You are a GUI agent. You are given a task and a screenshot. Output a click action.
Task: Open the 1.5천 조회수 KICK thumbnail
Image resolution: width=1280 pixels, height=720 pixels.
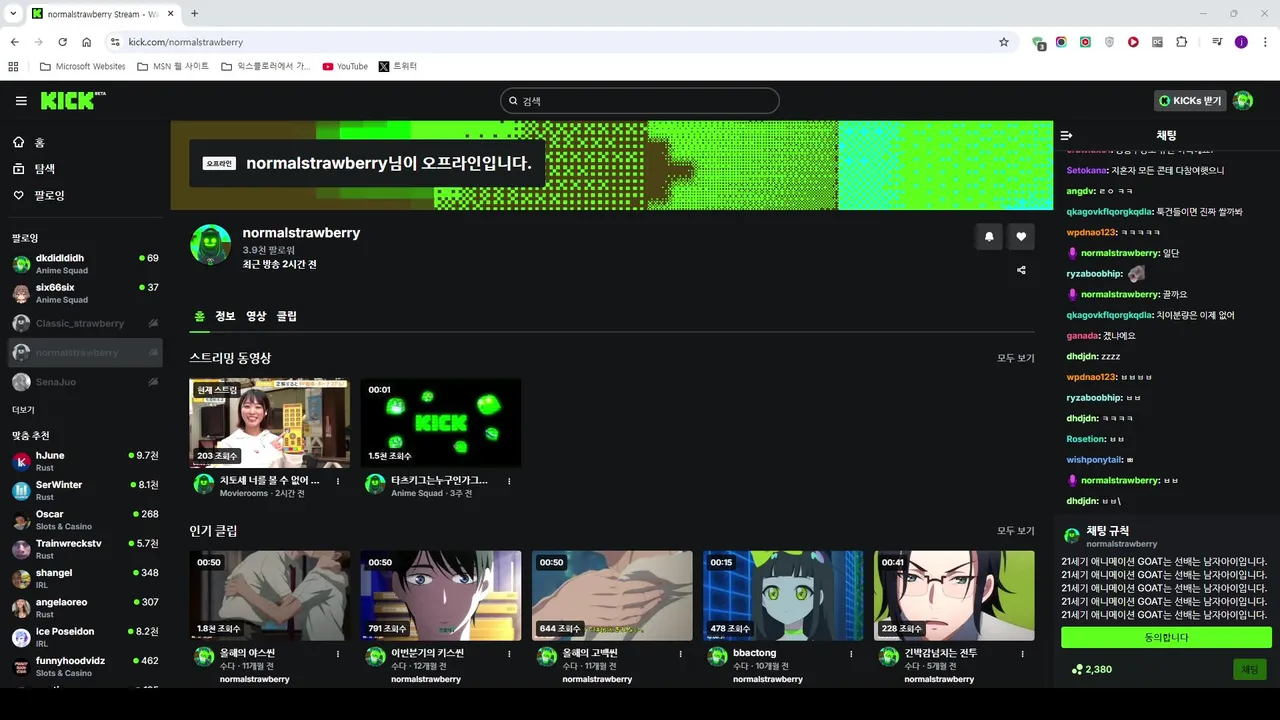[441, 423]
